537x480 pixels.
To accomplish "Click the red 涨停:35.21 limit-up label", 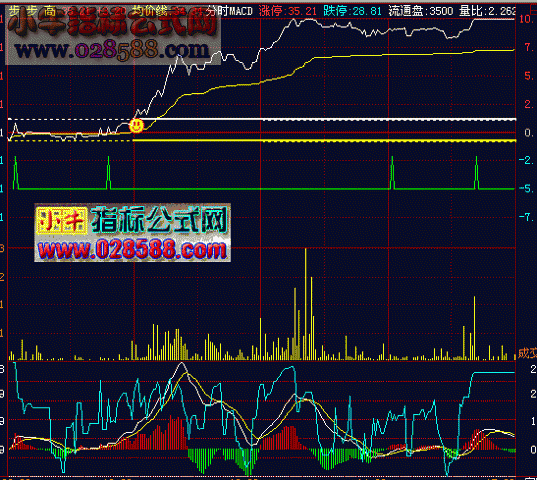I will pyautogui.click(x=288, y=11).
